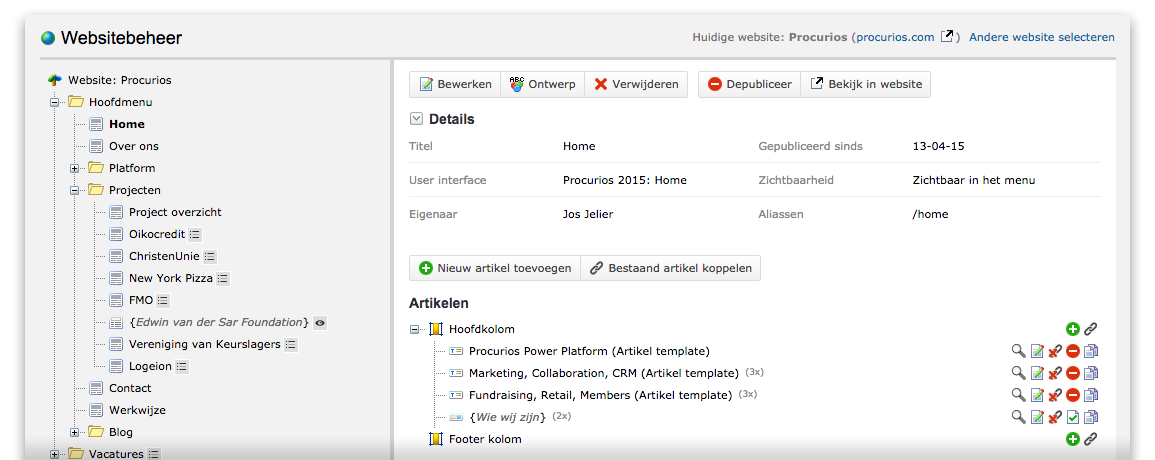1155x460 pixels.
Task: Click list icon next to Oikocredit
Action: click(x=195, y=234)
